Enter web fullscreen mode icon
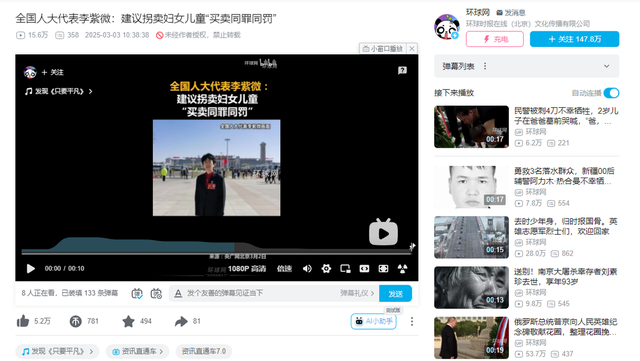640x361 pixels. [x=383, y=269]
